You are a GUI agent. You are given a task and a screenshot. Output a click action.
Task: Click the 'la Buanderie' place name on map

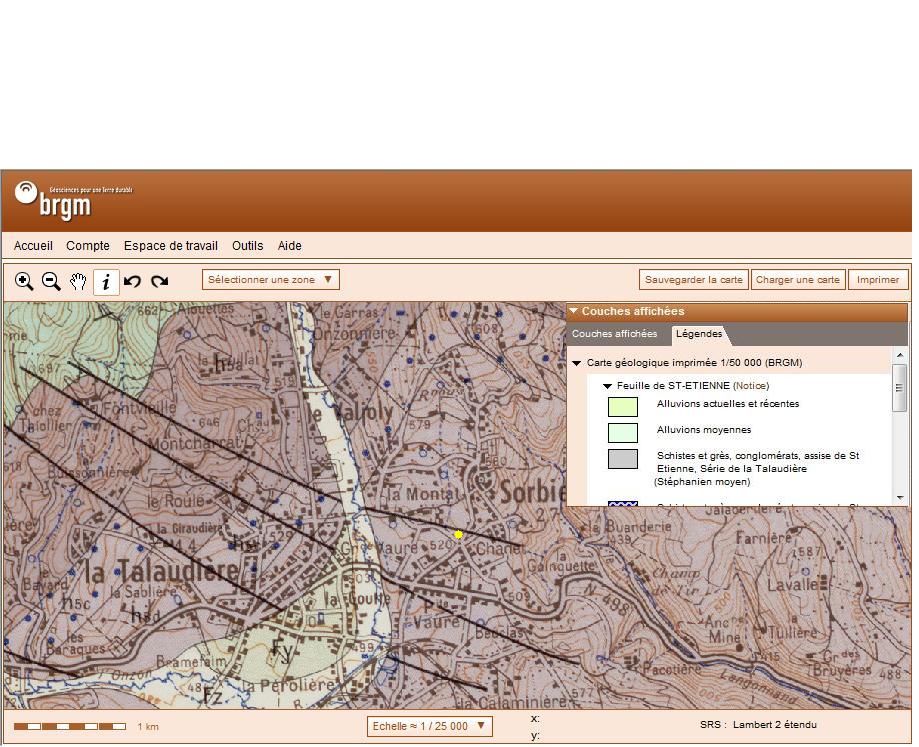pos(629,527)
